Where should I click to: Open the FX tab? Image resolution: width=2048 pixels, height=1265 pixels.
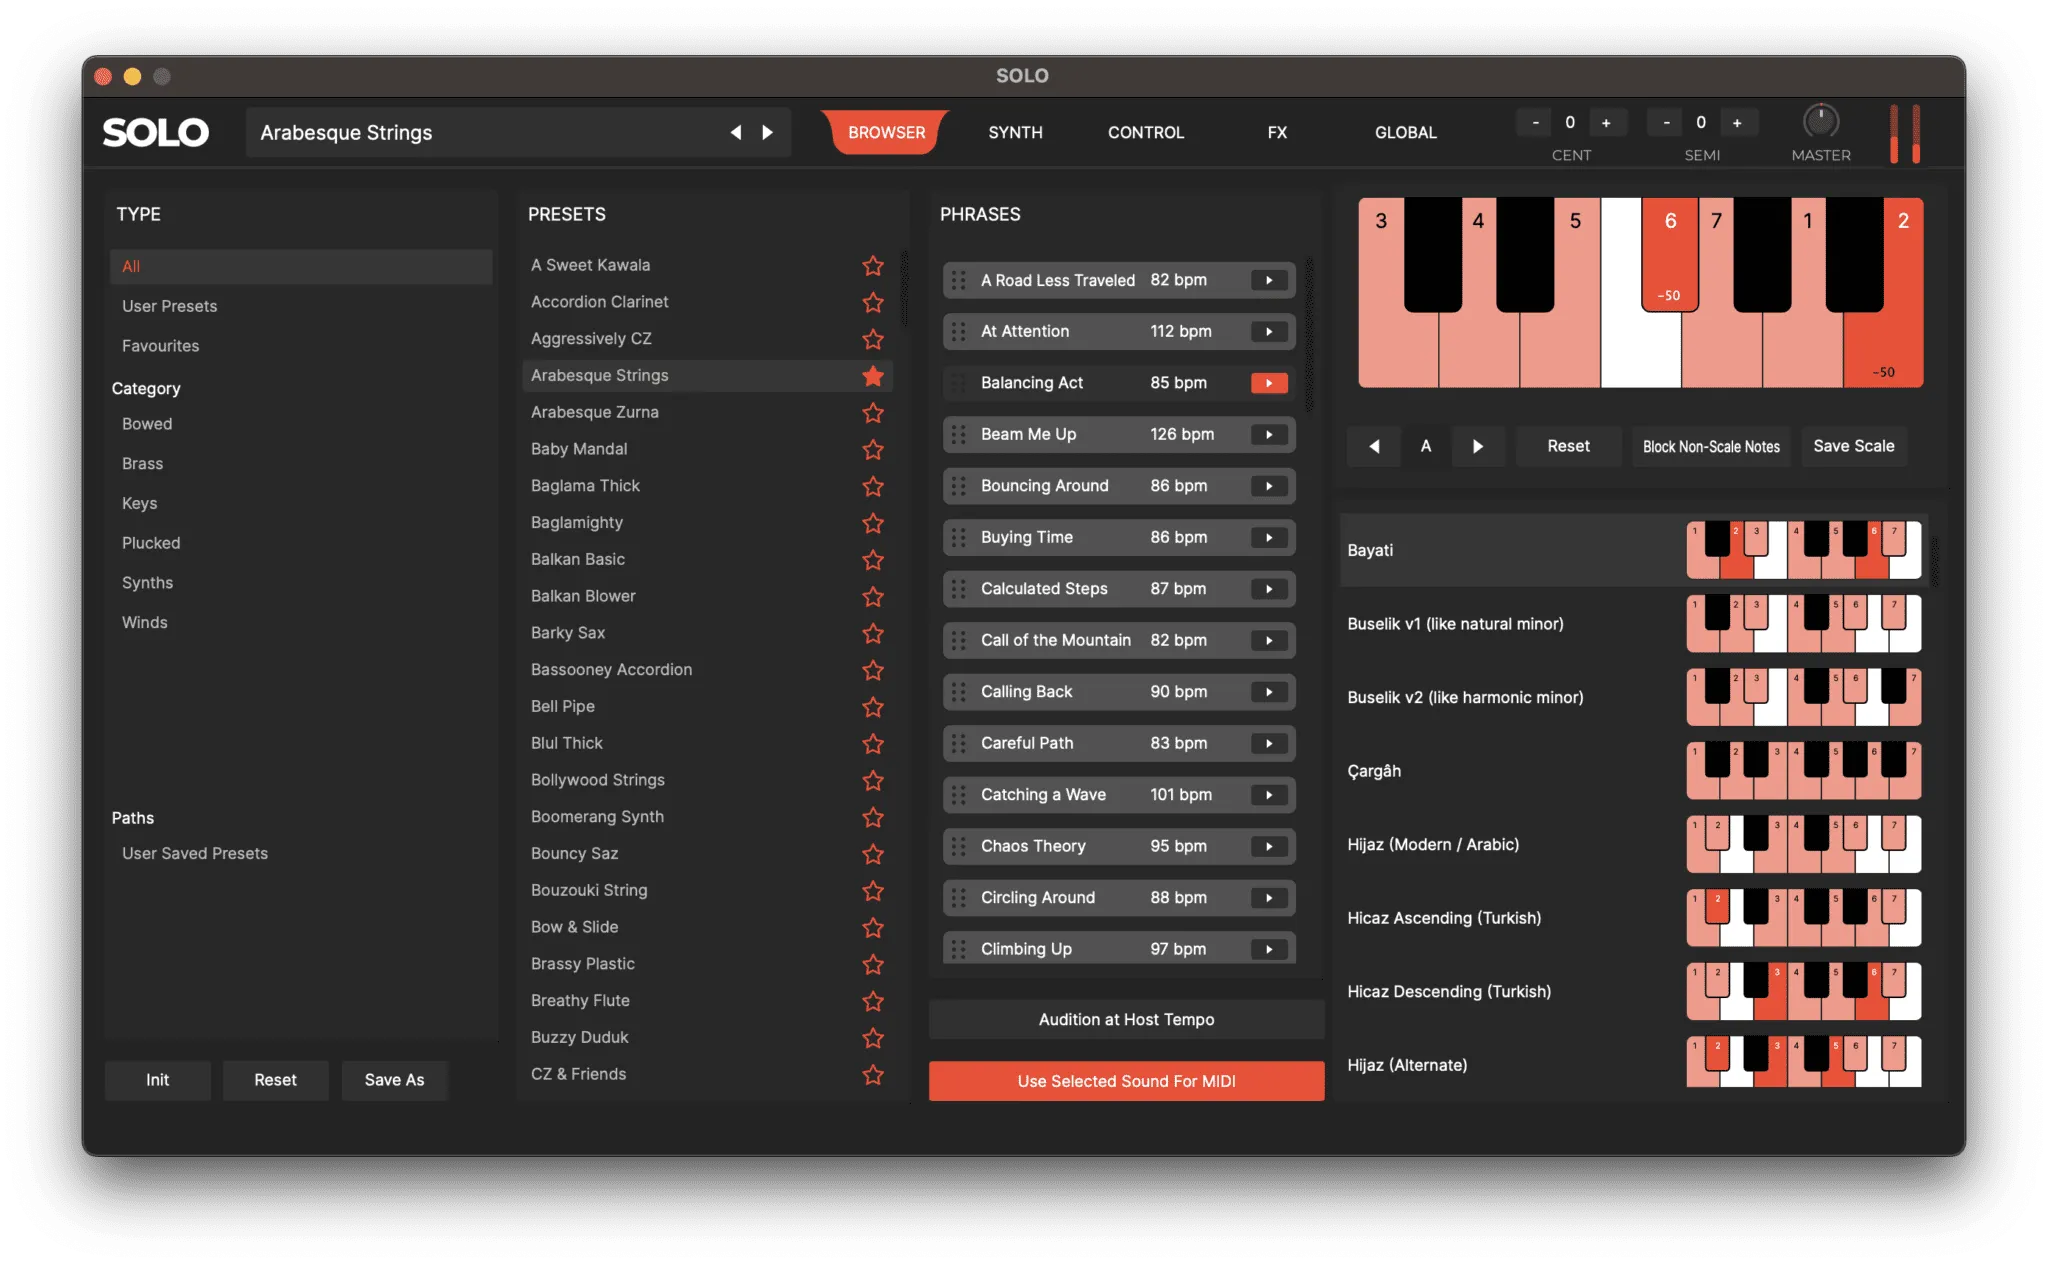tap(1277, 133)
